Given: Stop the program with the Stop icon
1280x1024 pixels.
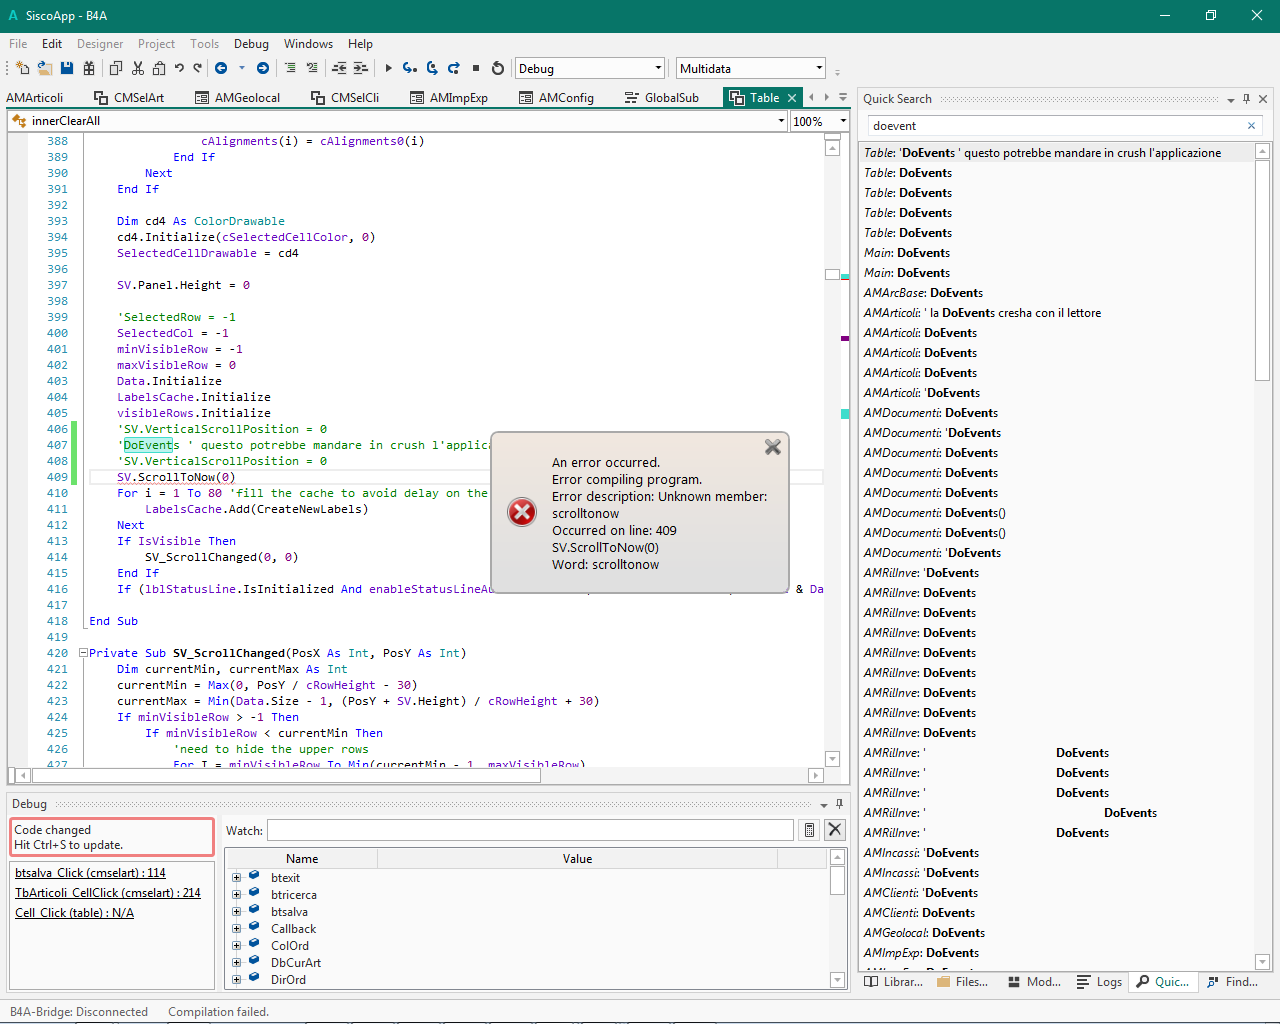Looking at the screenshot, I should point(476,68).
